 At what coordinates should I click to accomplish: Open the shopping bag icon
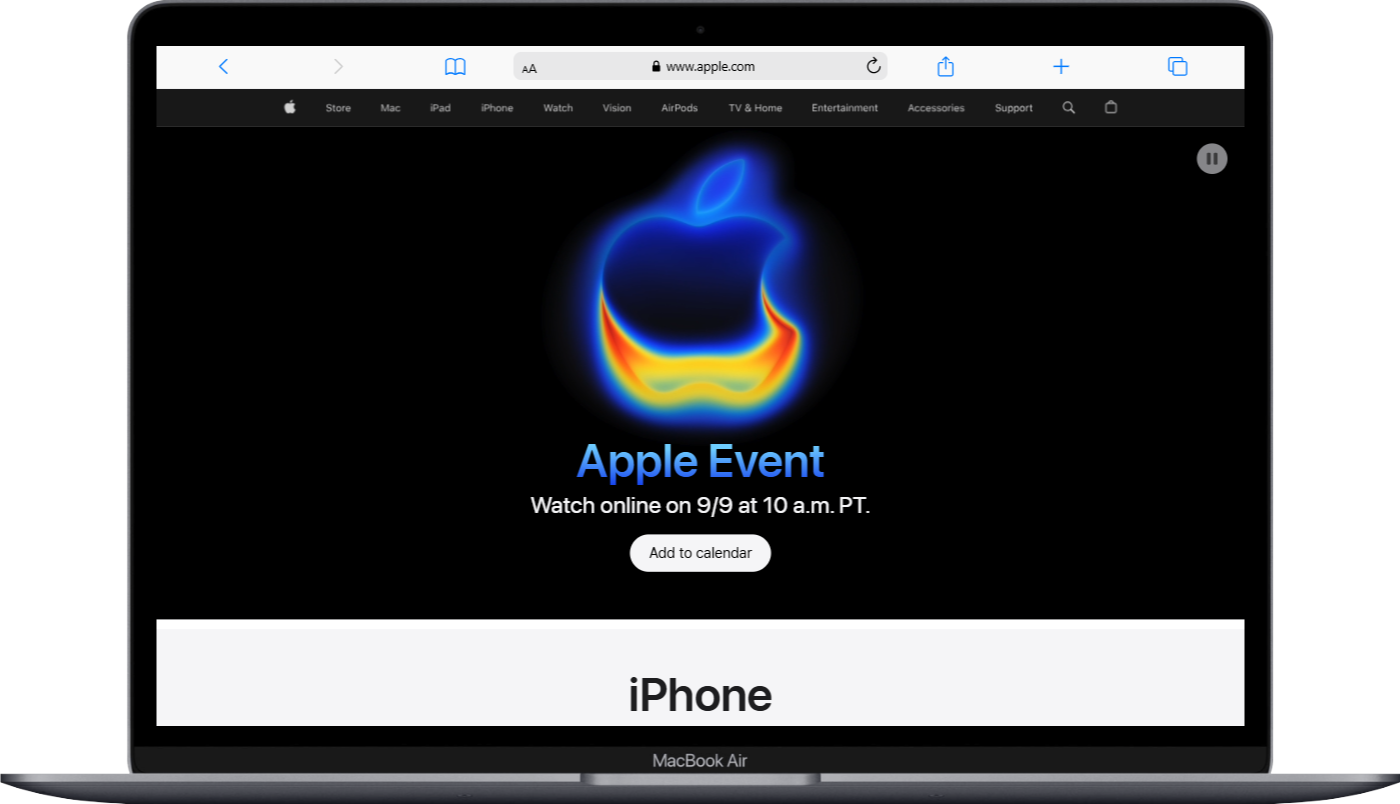pos(1110,107)
